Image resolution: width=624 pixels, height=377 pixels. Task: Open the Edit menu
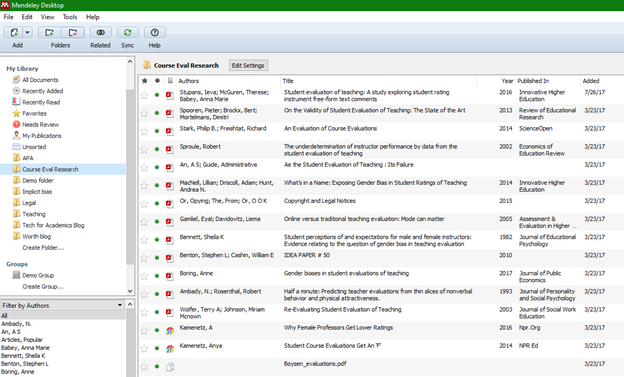coord(27,17)
